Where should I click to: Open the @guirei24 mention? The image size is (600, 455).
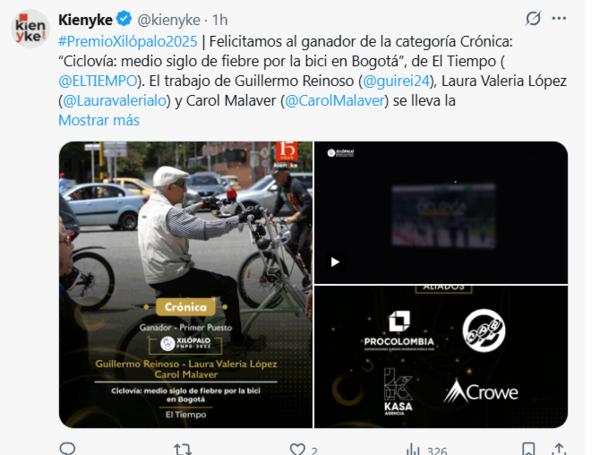pyautogui.click(x=396, y=81)
